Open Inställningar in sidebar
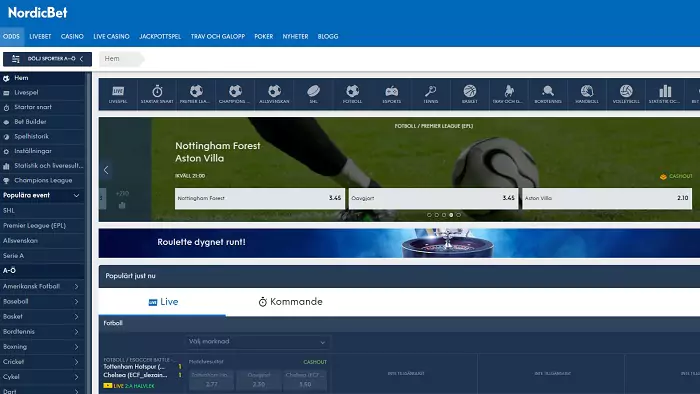700x394 pixels. click(x=42, y=151)
